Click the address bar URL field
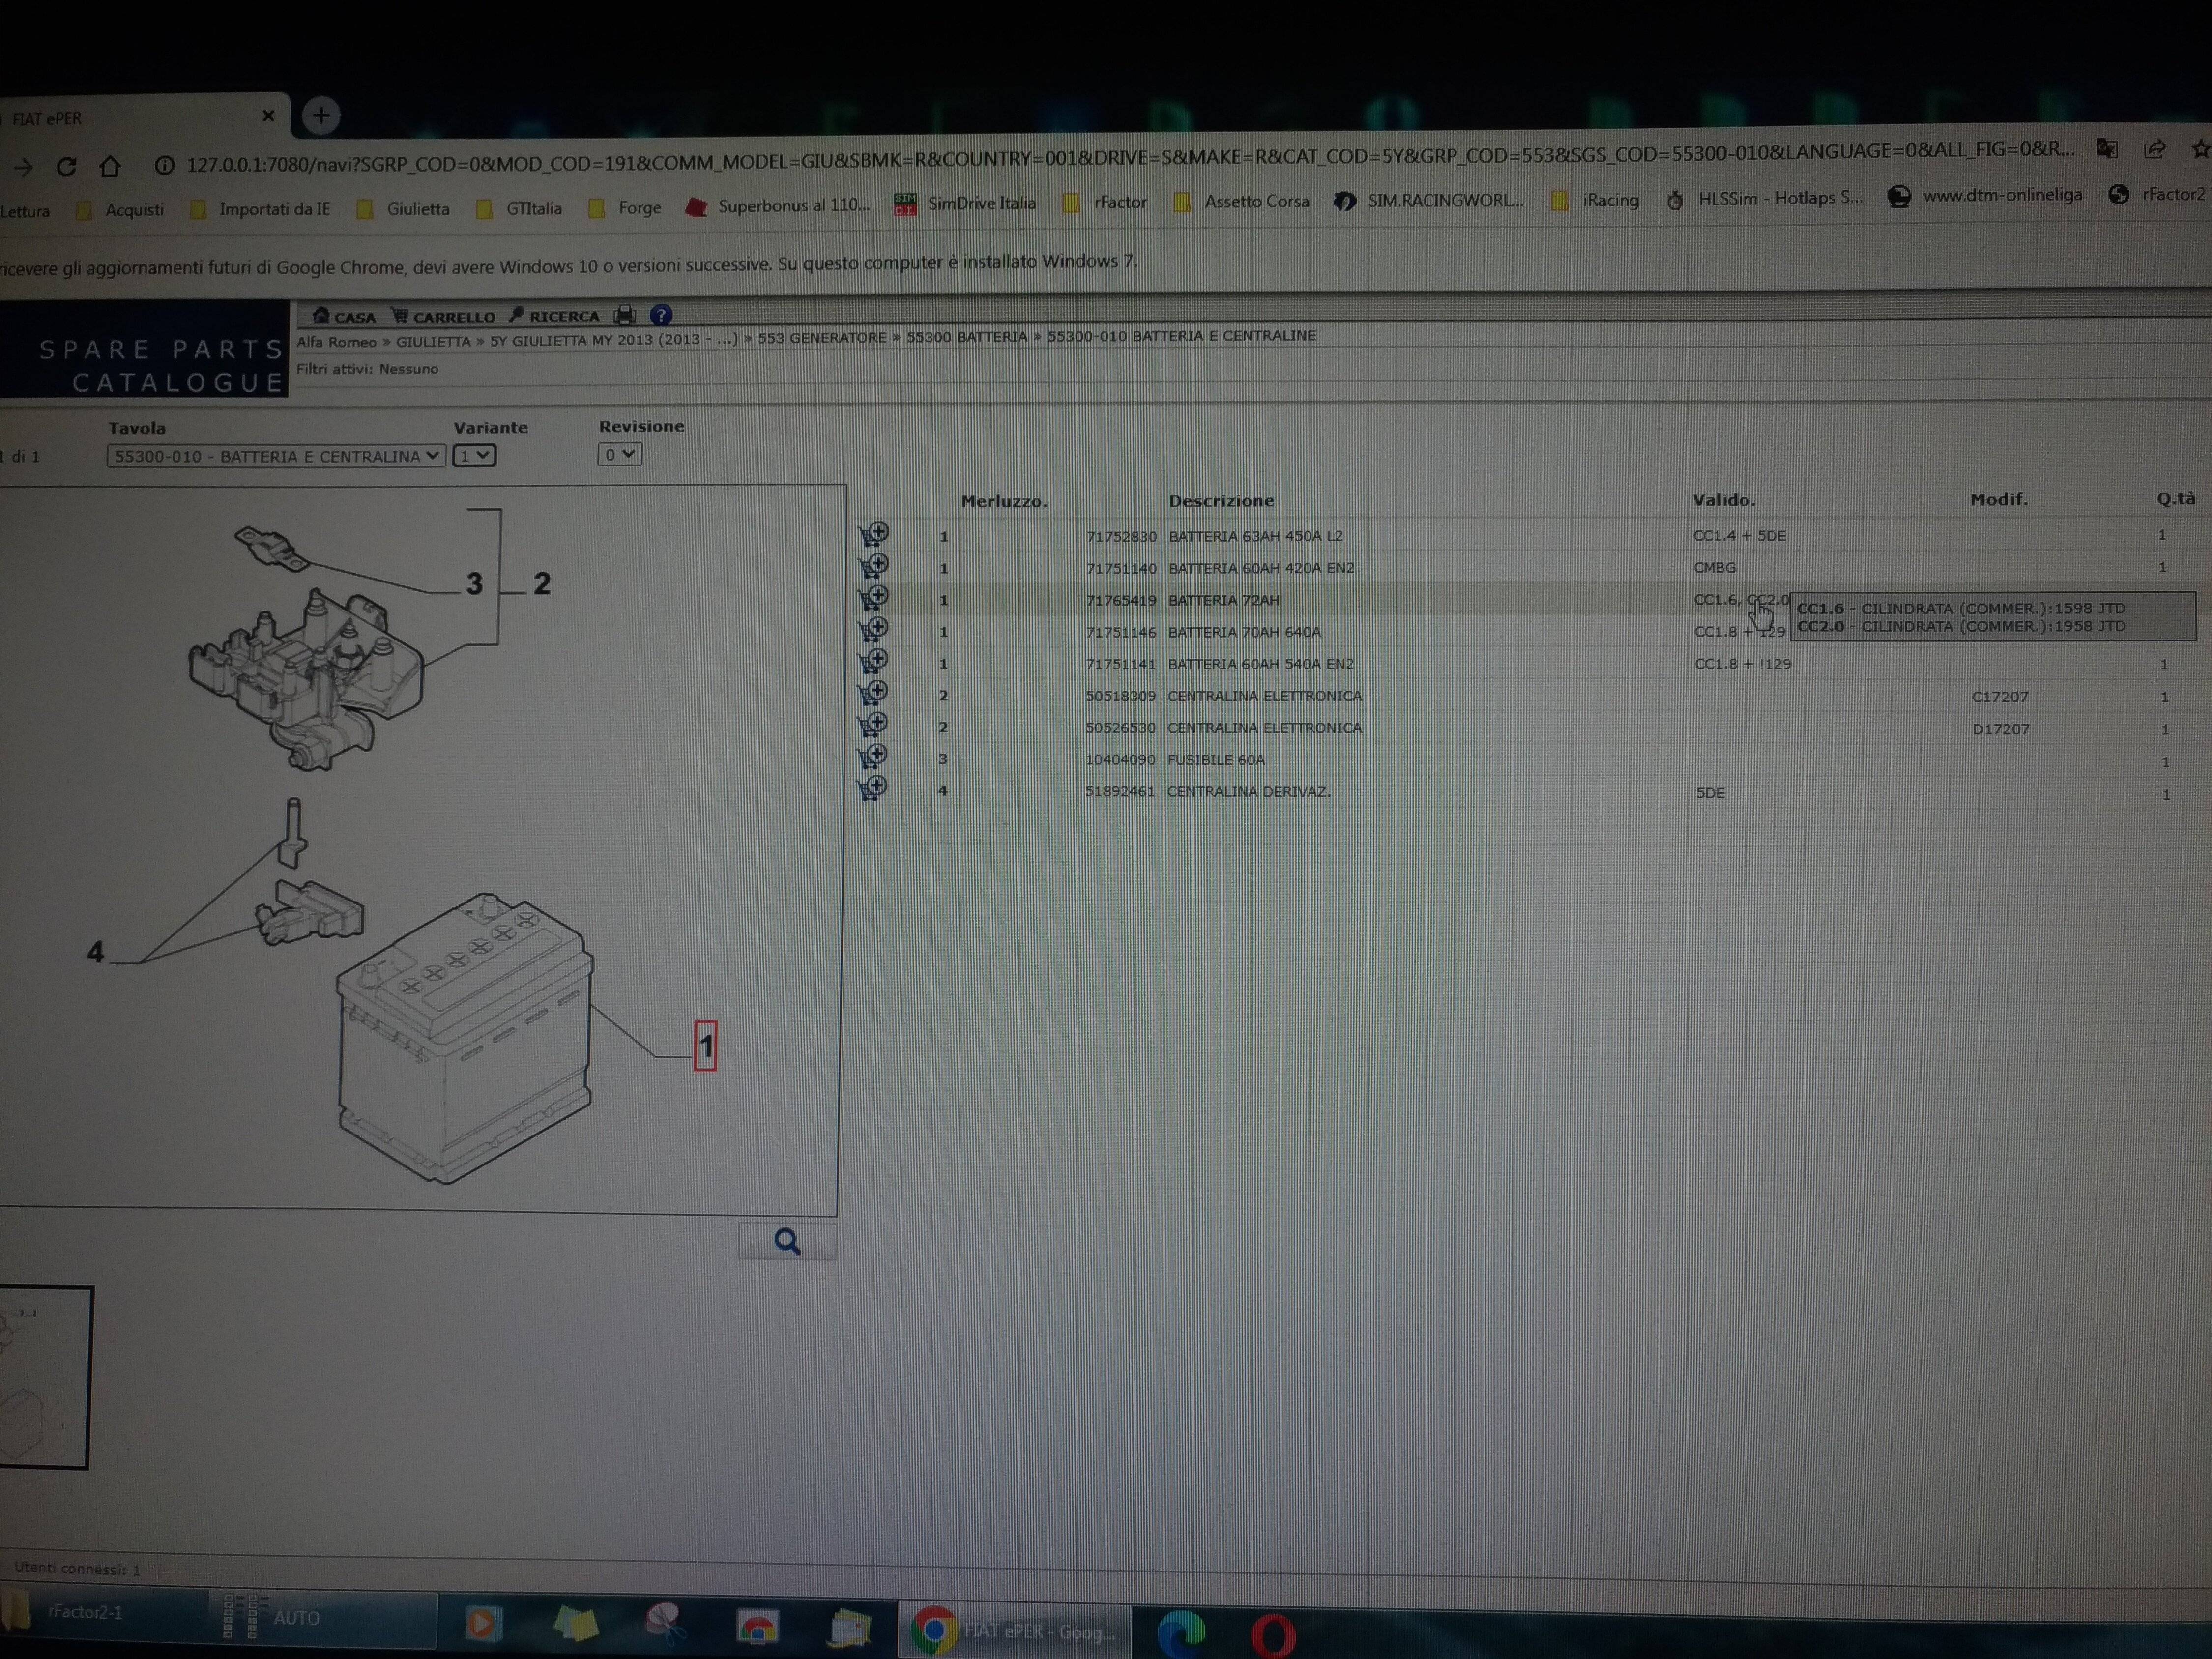The height and width of the screenshot is (1659, 2212). pos(1130,157)
